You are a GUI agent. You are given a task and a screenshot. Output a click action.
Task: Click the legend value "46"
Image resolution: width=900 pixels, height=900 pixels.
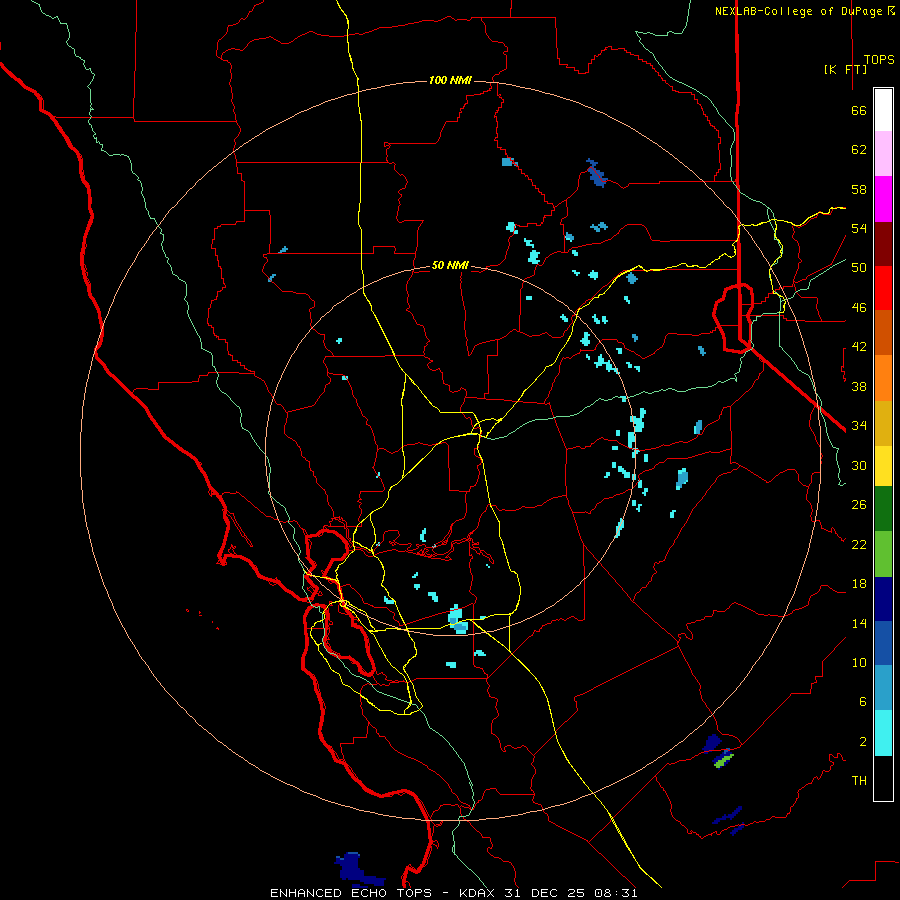click(x=859, y=308)
